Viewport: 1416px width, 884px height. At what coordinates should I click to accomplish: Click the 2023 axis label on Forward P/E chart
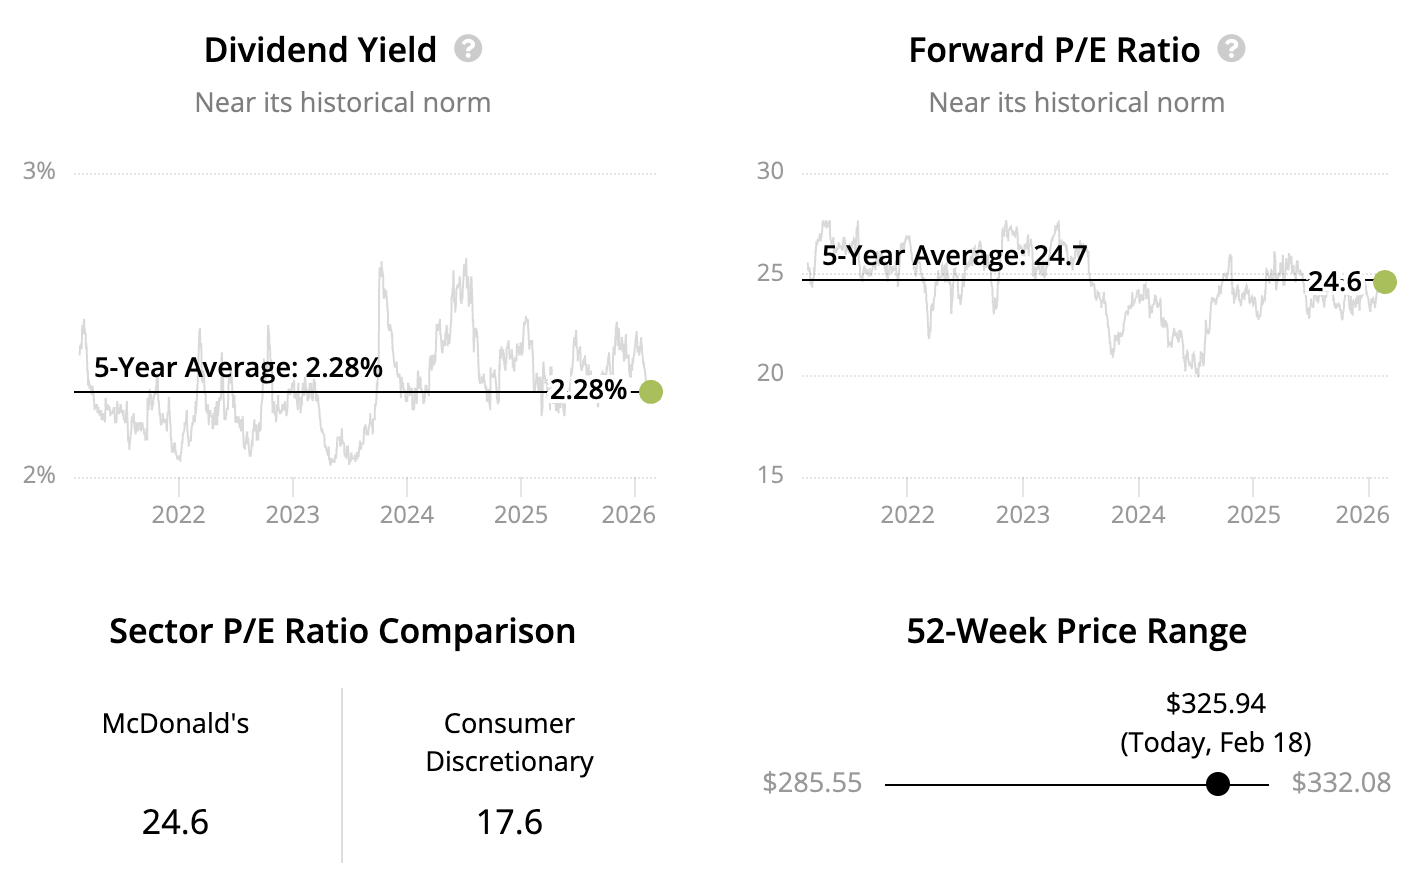coord(1022,514)
